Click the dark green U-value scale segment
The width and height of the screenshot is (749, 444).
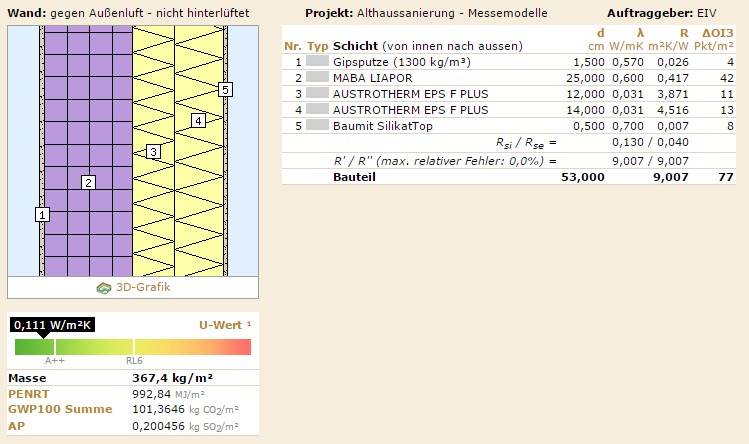tap(34, 347)
